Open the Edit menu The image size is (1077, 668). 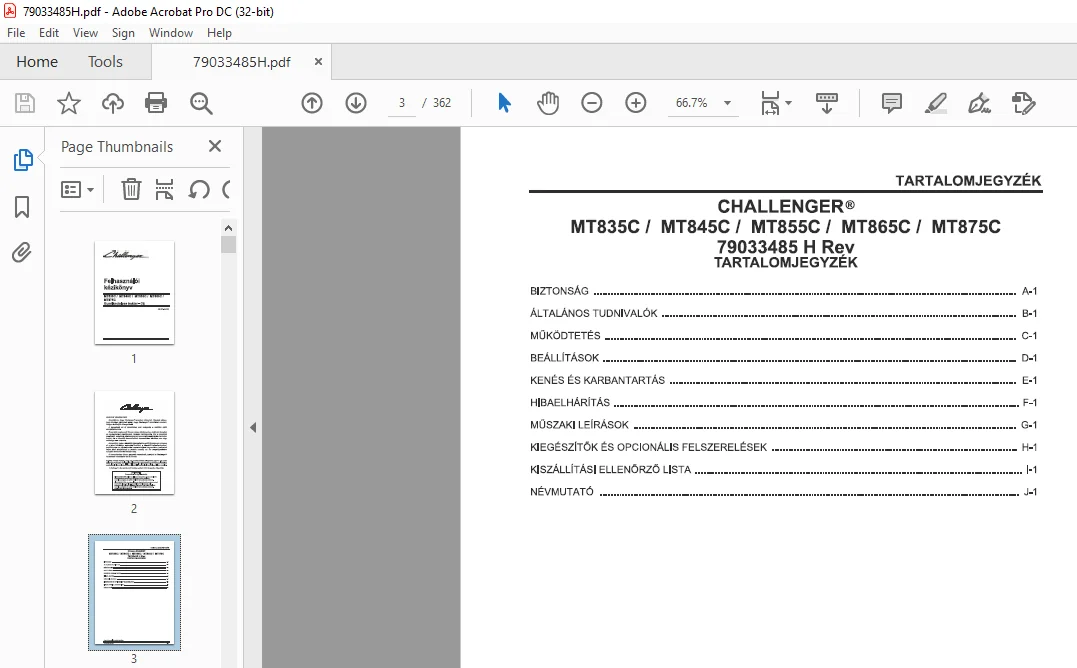[x=49, y=32]
